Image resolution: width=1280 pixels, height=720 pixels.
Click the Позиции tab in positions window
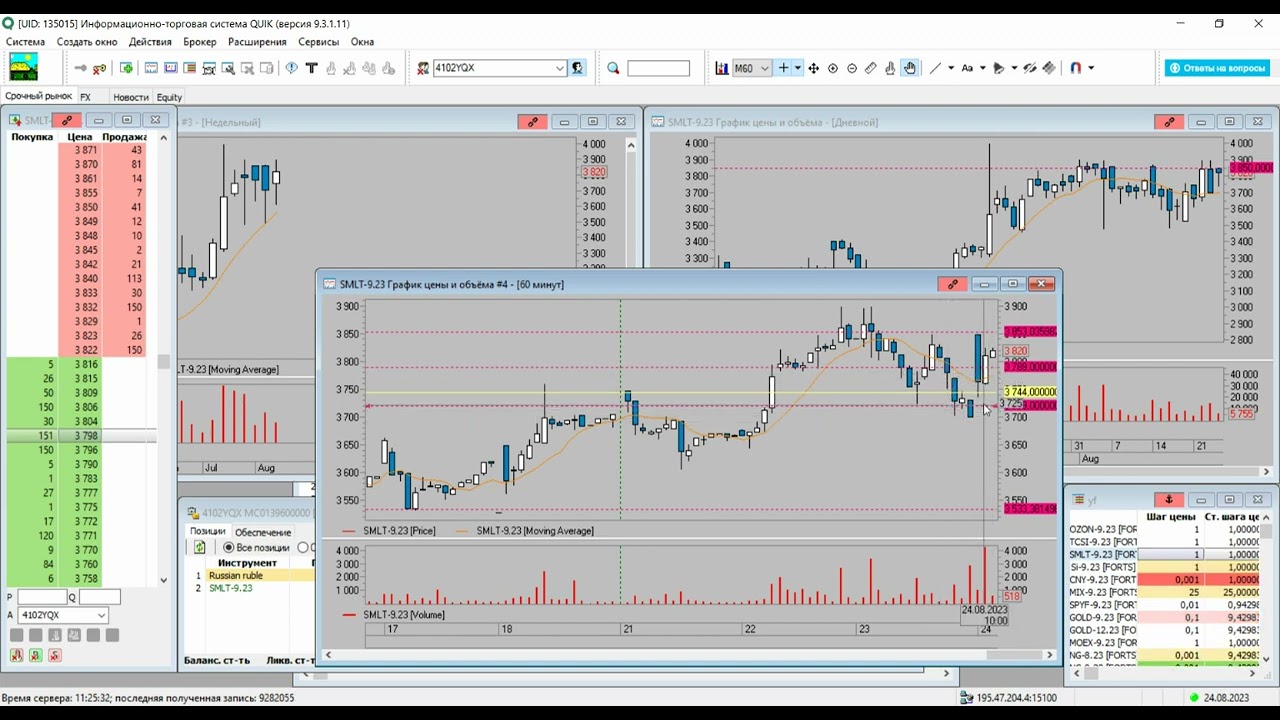point(208,532)
